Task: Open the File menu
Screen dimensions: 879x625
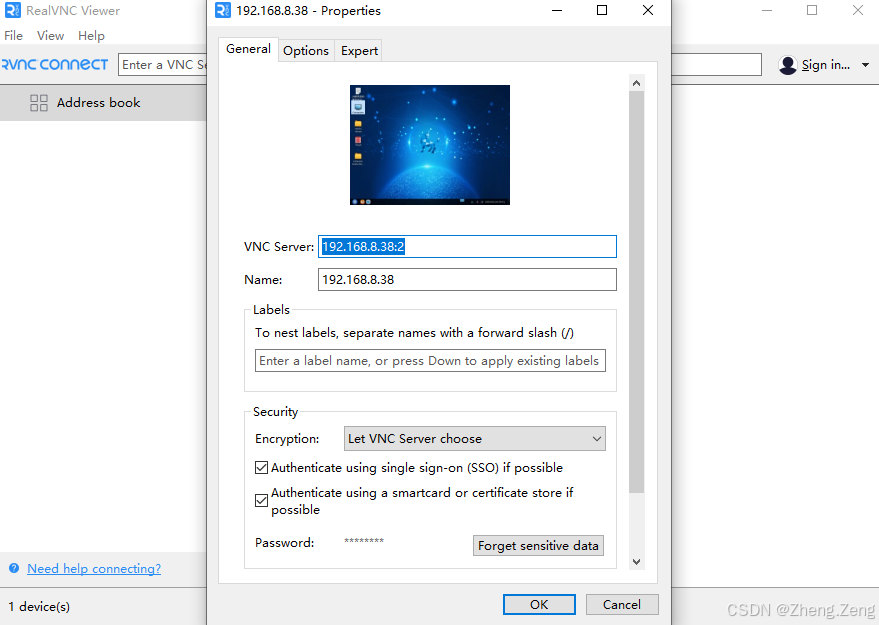Action: point(13,35)
